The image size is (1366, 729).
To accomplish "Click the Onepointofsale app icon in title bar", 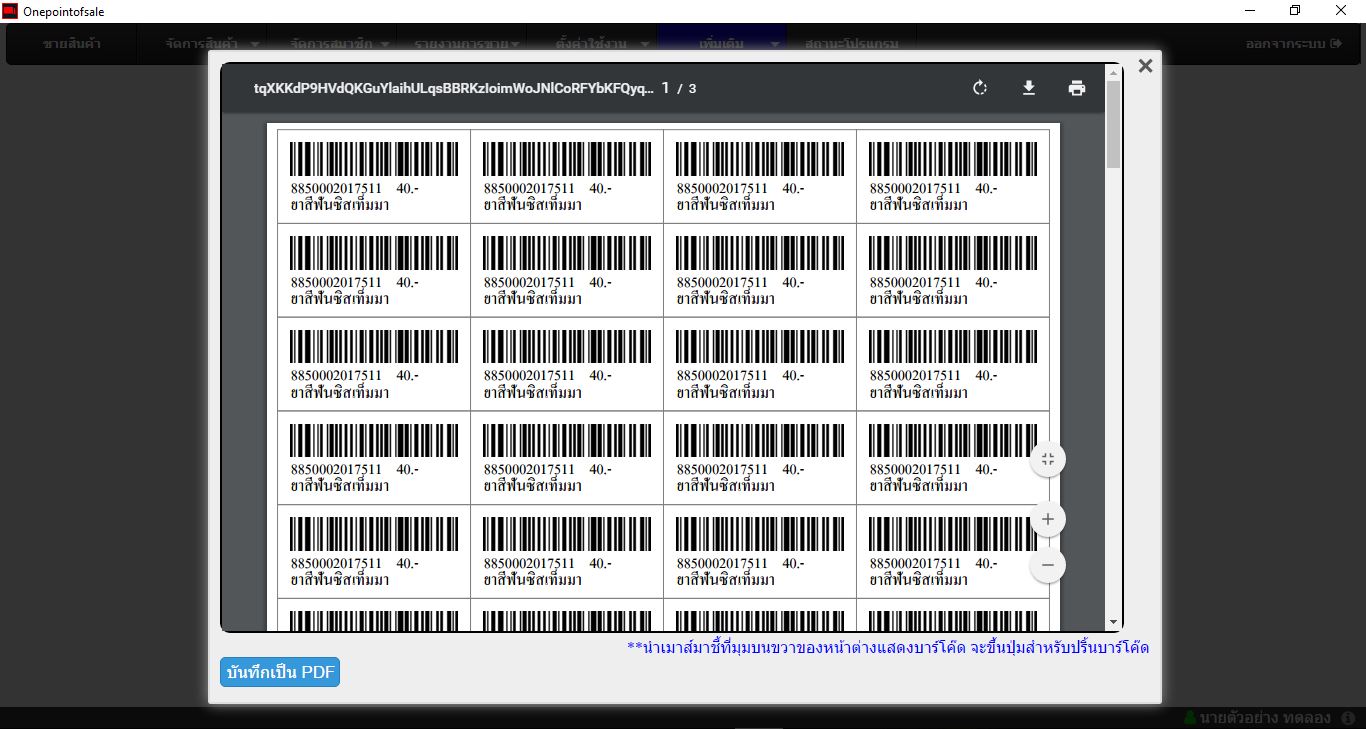I will coord(10,10).
